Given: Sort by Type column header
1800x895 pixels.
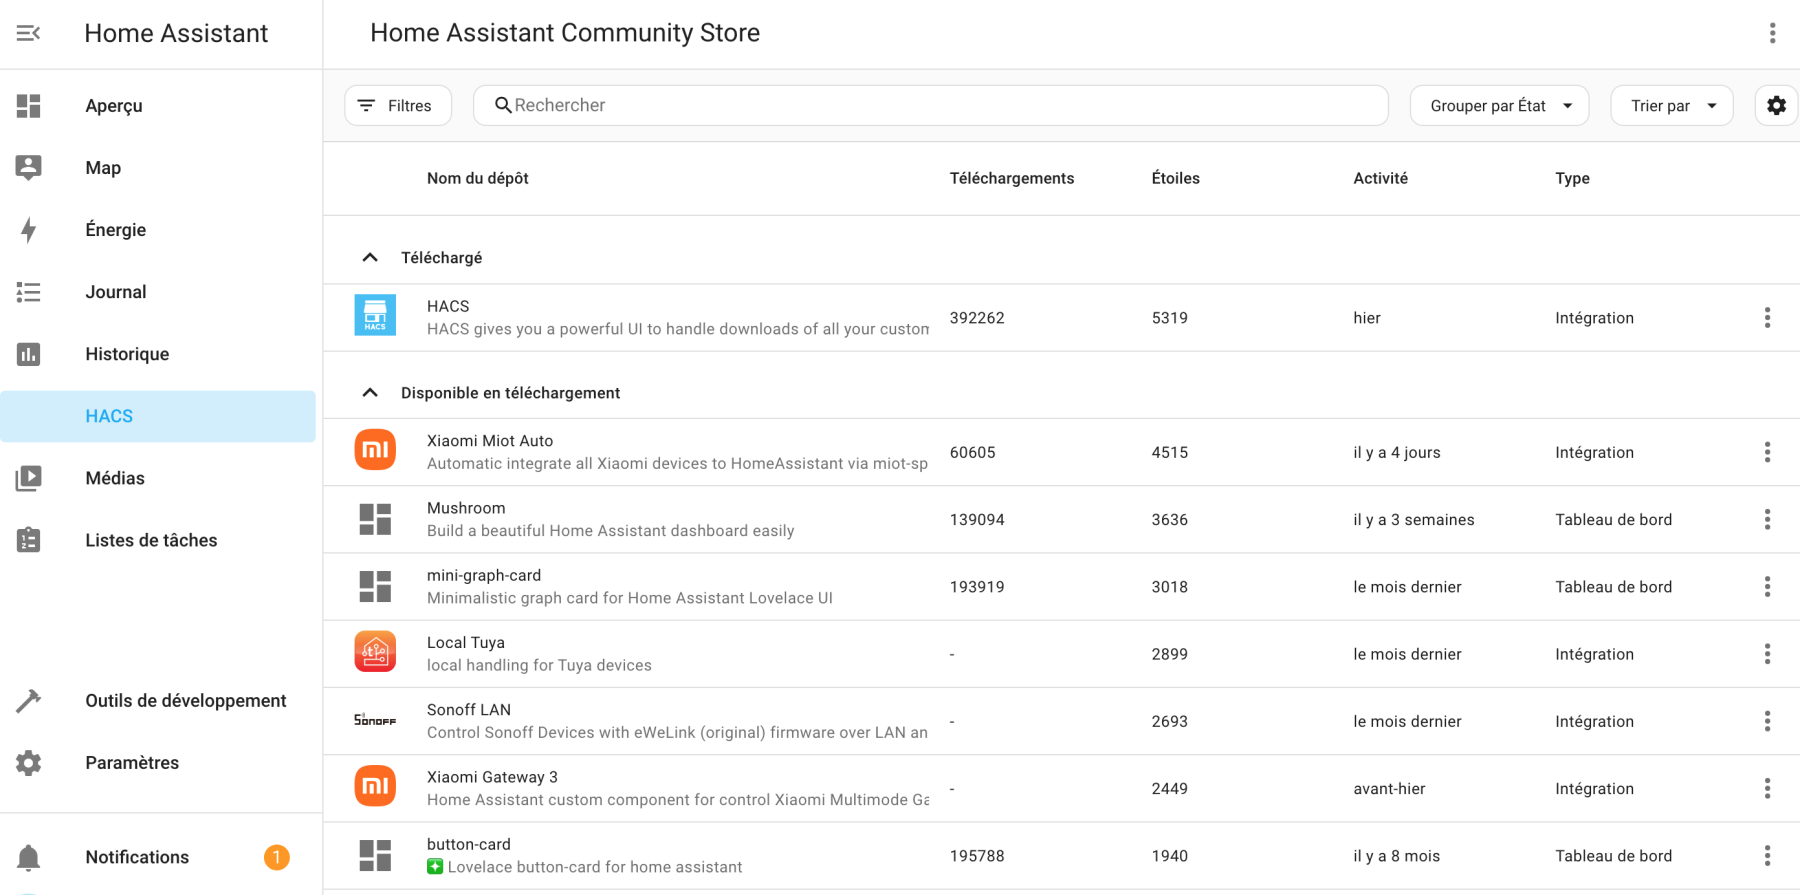Looking at the screenshot, I should [x=1572, y=178].
